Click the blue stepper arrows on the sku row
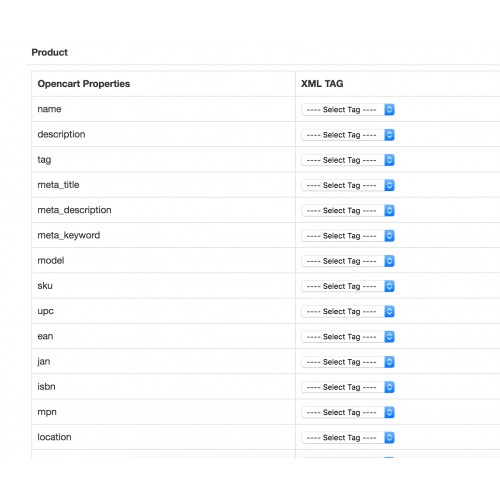Screen dimensions: 500x500 389,286
